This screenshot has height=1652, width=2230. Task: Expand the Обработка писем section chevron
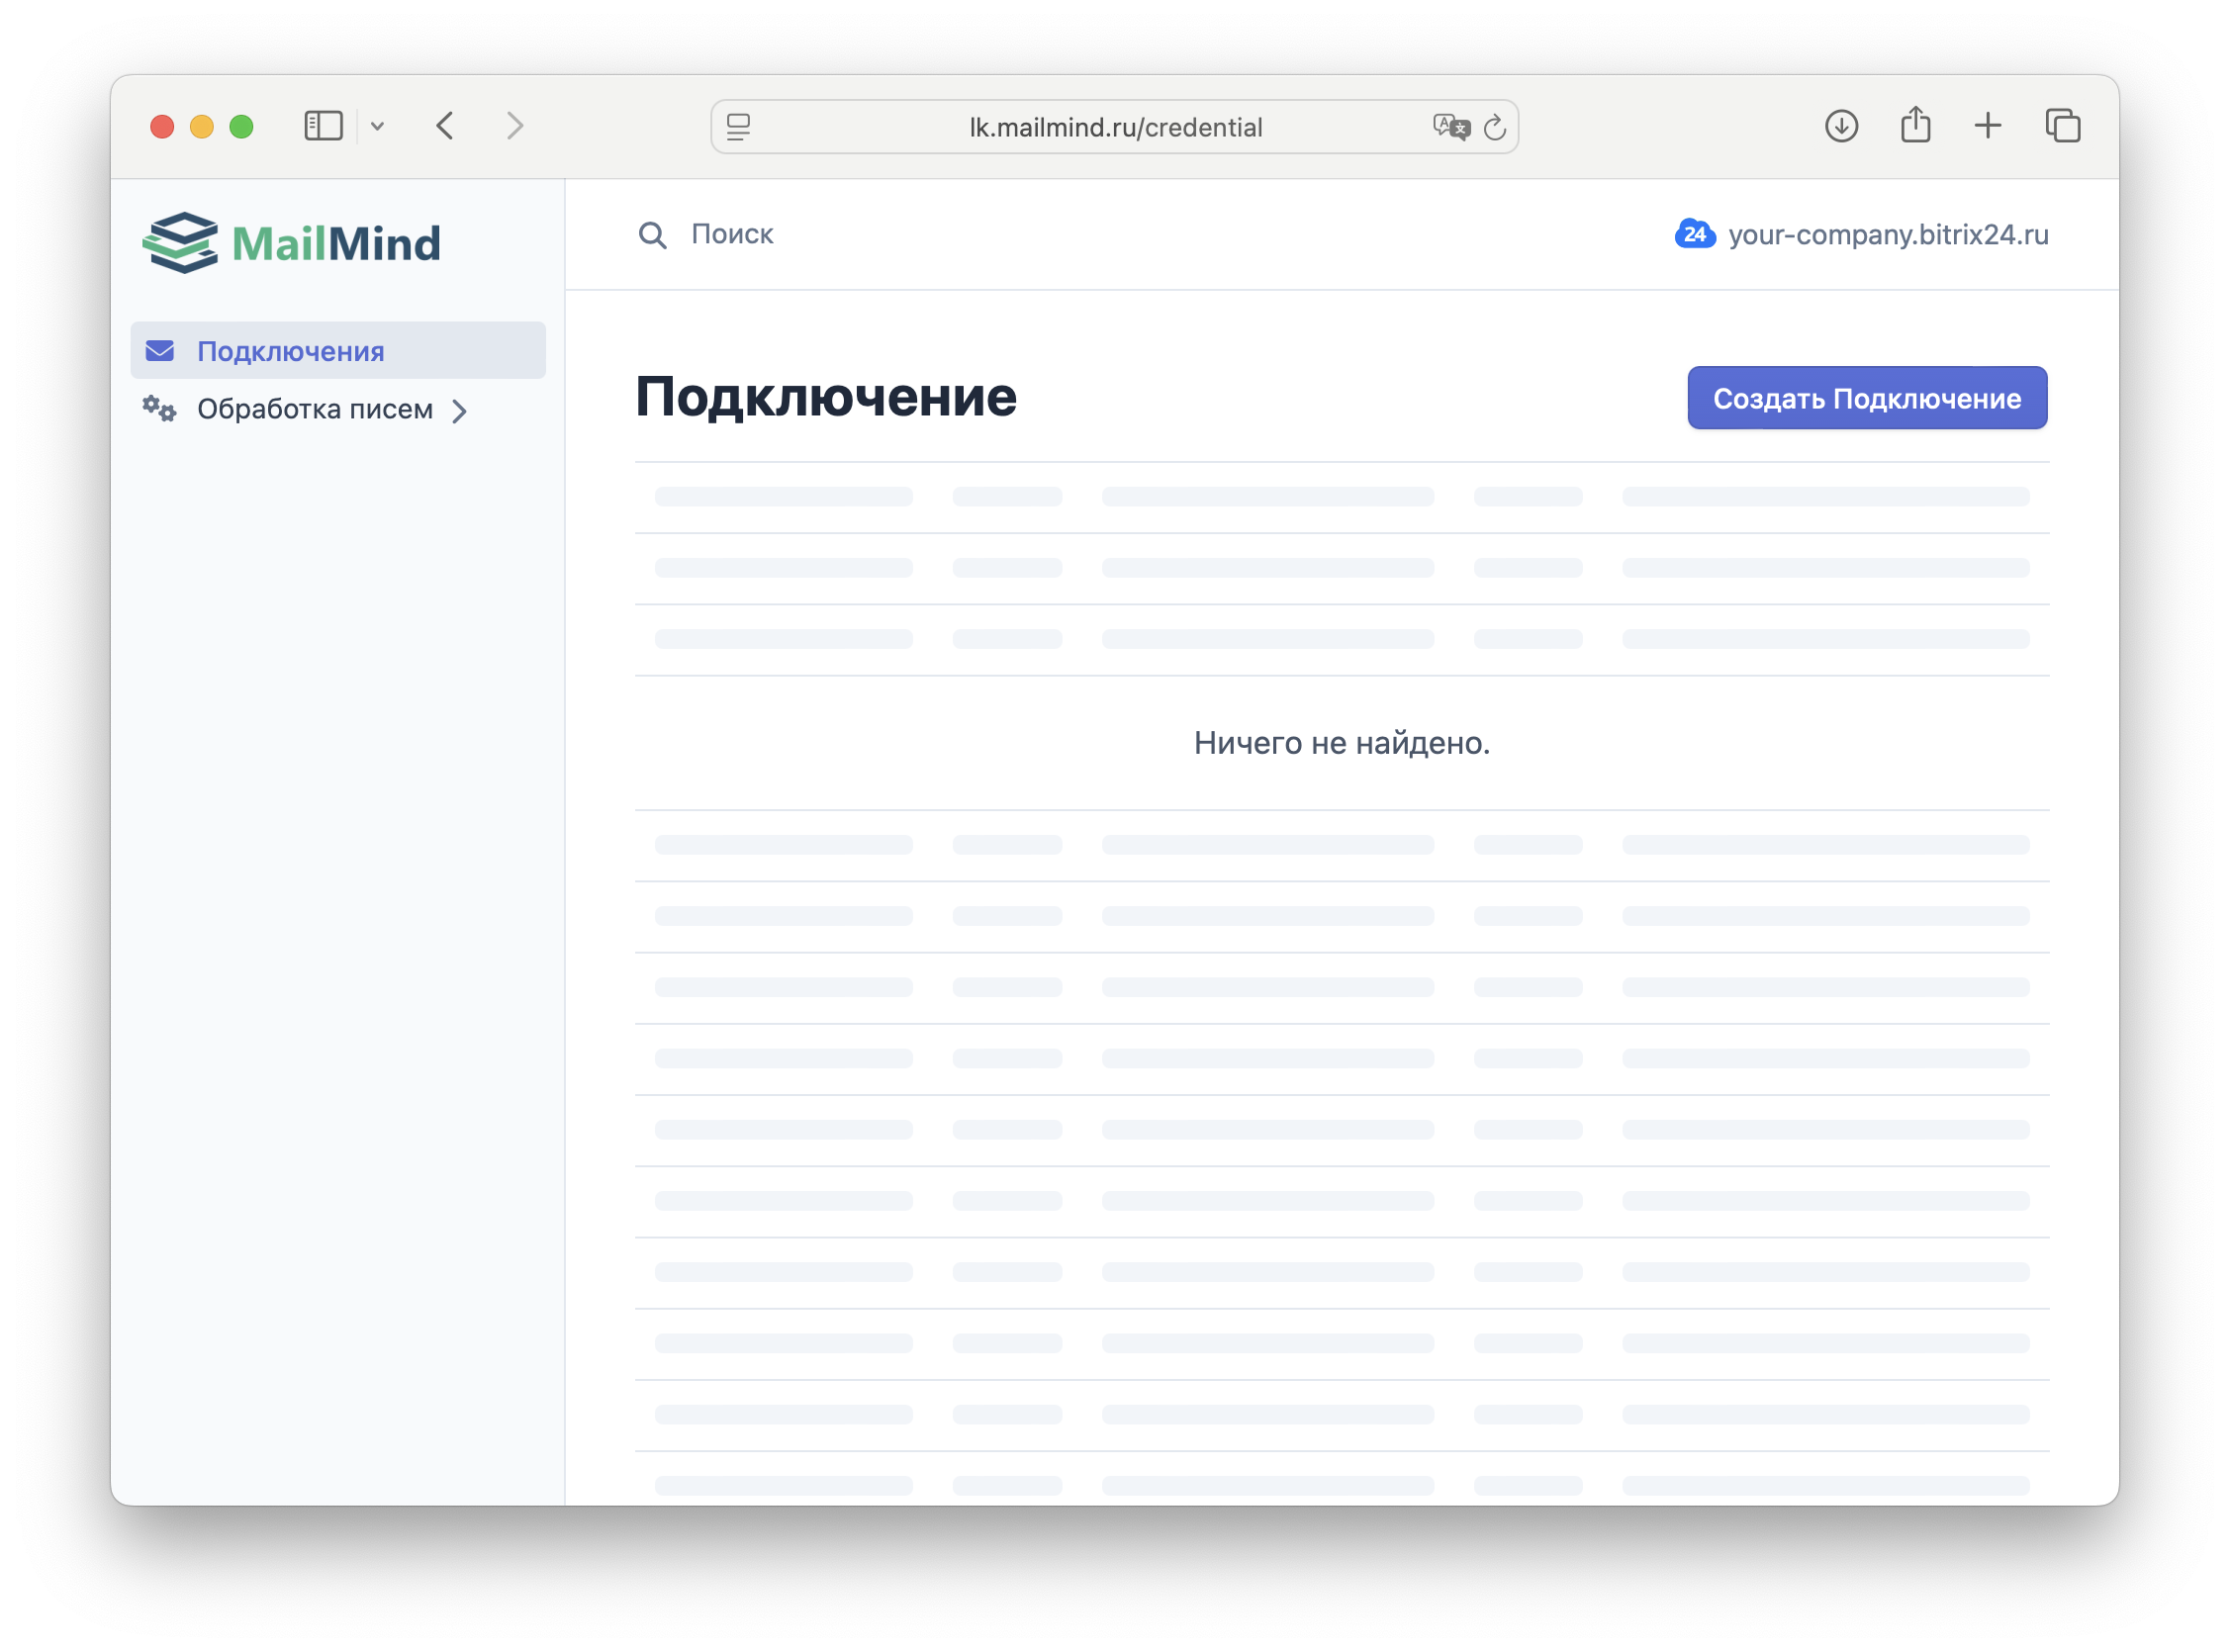point(459,410)
